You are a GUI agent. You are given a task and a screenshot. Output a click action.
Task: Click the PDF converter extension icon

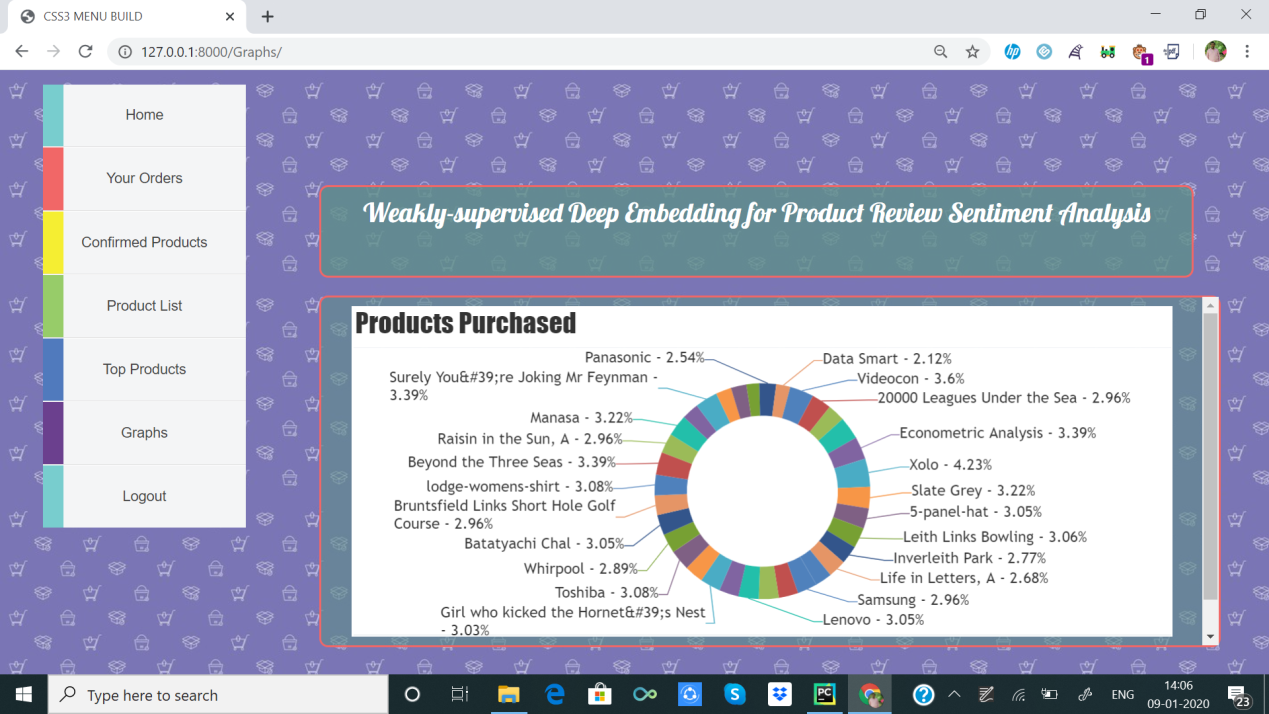point(1171,51)
